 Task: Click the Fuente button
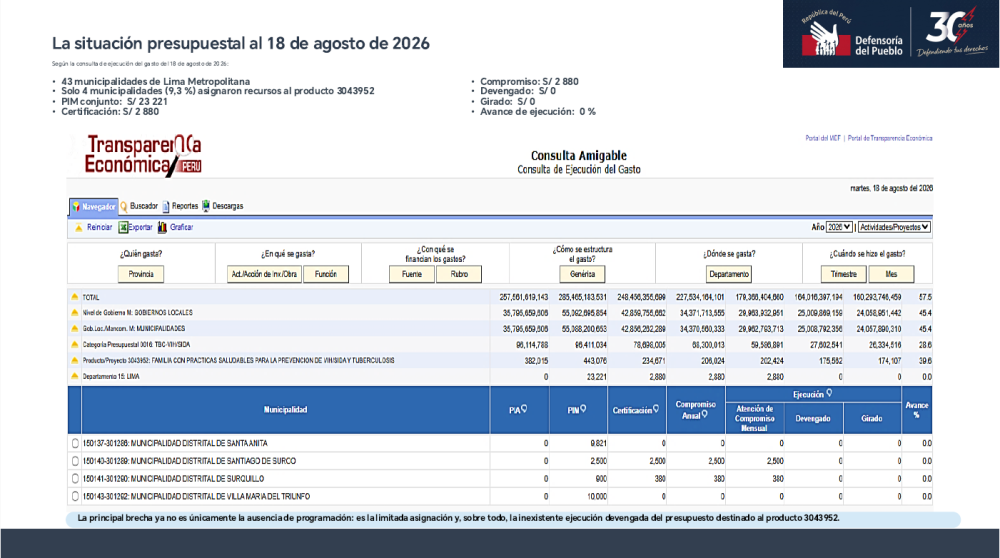click(412, 274)
